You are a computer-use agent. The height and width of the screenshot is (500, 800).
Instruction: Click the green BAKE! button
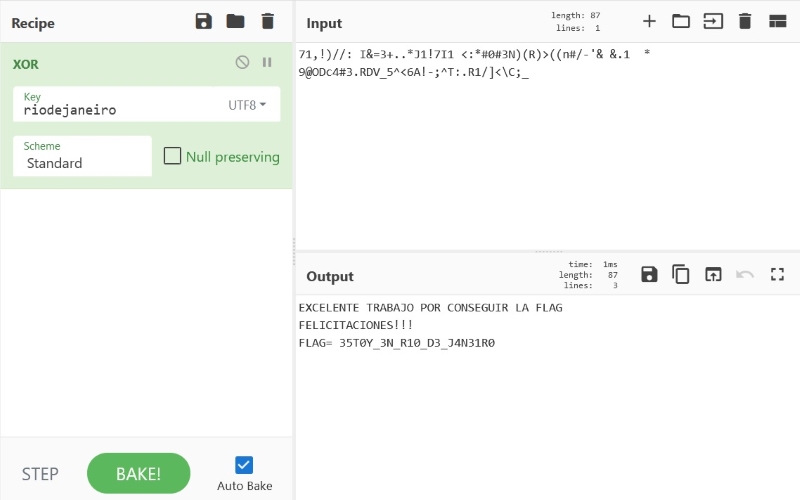pyautogui.click(x=138, y=473)
